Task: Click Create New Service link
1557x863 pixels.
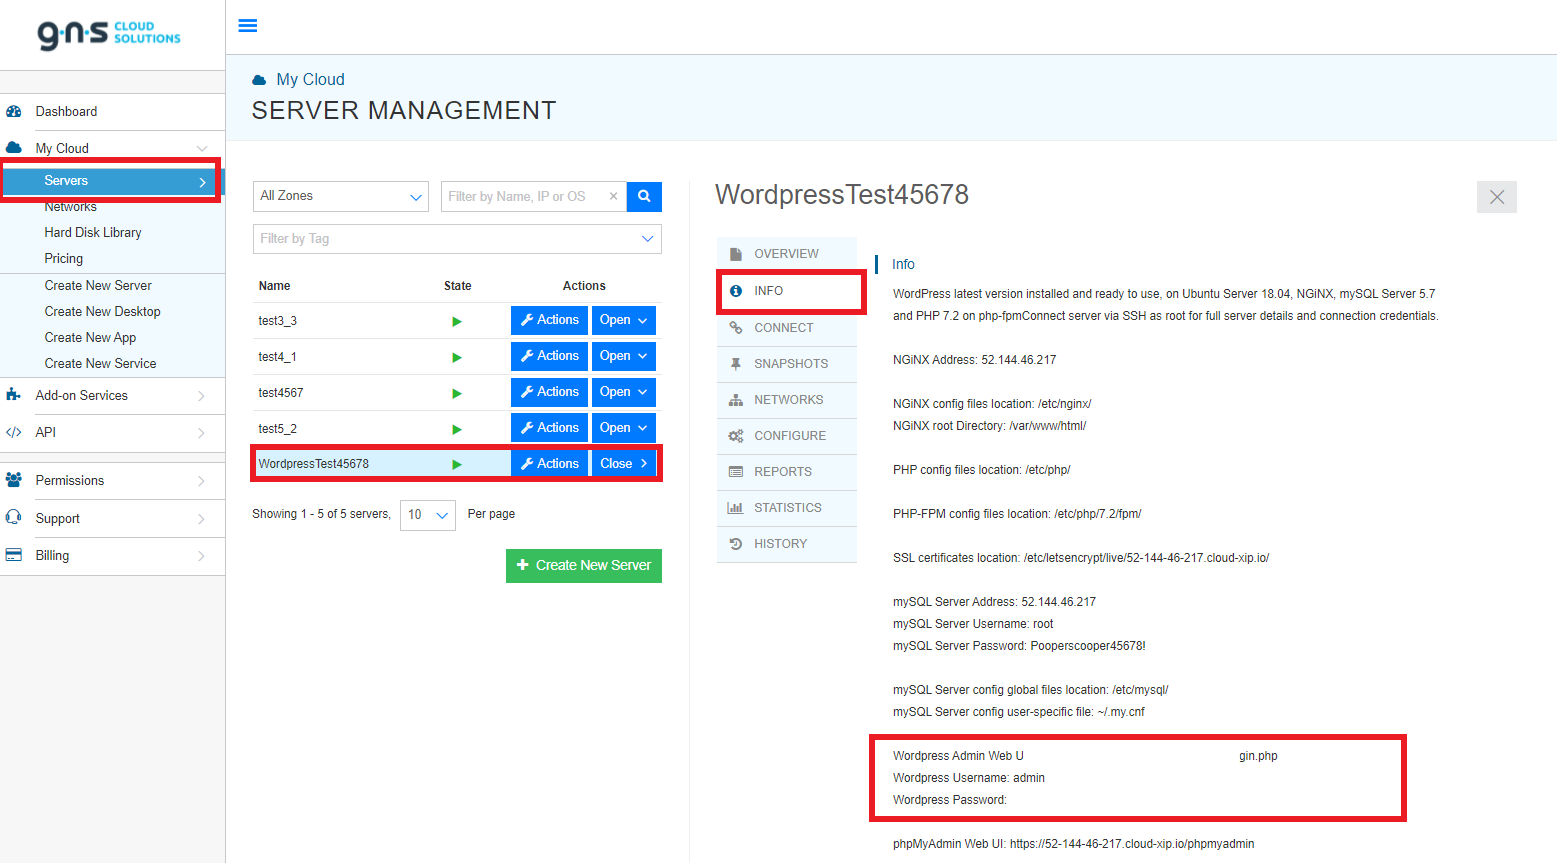Action: click(x=100, y=363)
